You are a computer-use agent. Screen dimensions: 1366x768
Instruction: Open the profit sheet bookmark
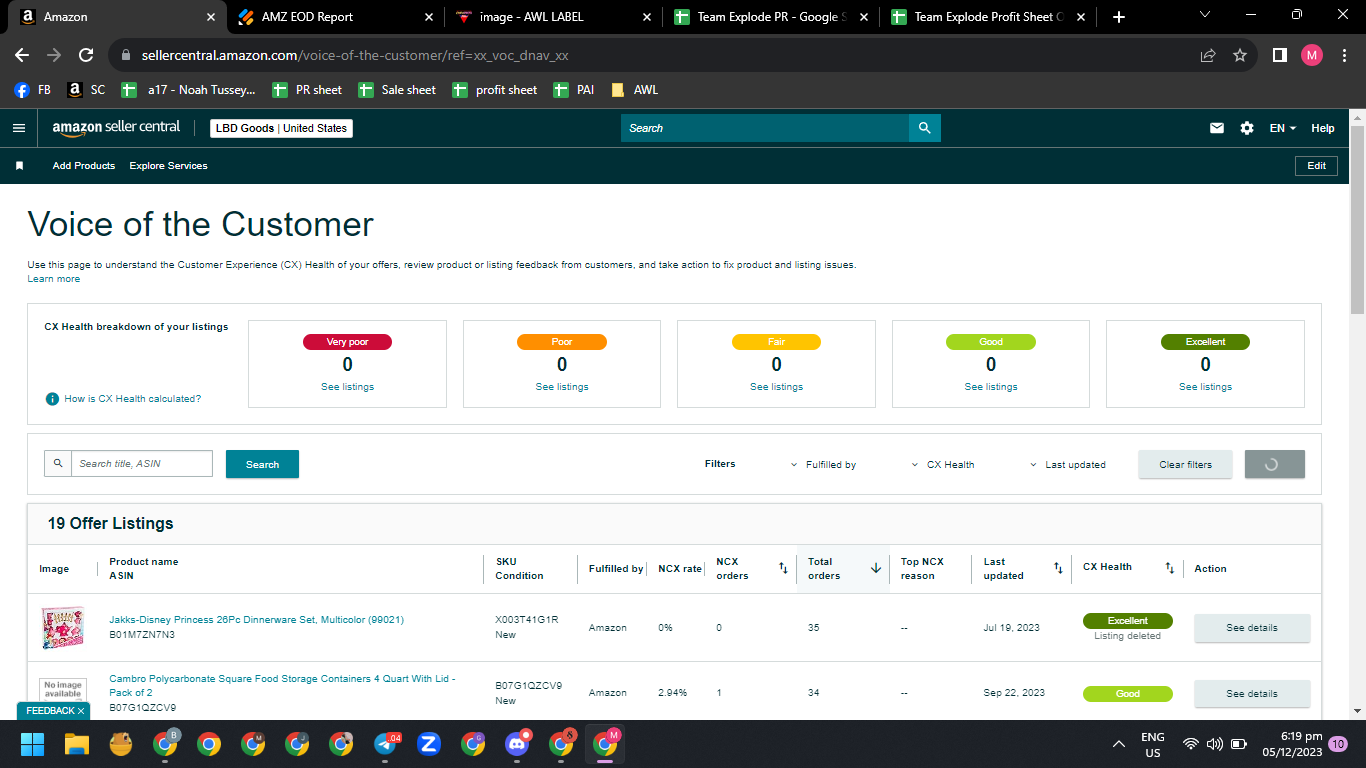click(495, 90)
